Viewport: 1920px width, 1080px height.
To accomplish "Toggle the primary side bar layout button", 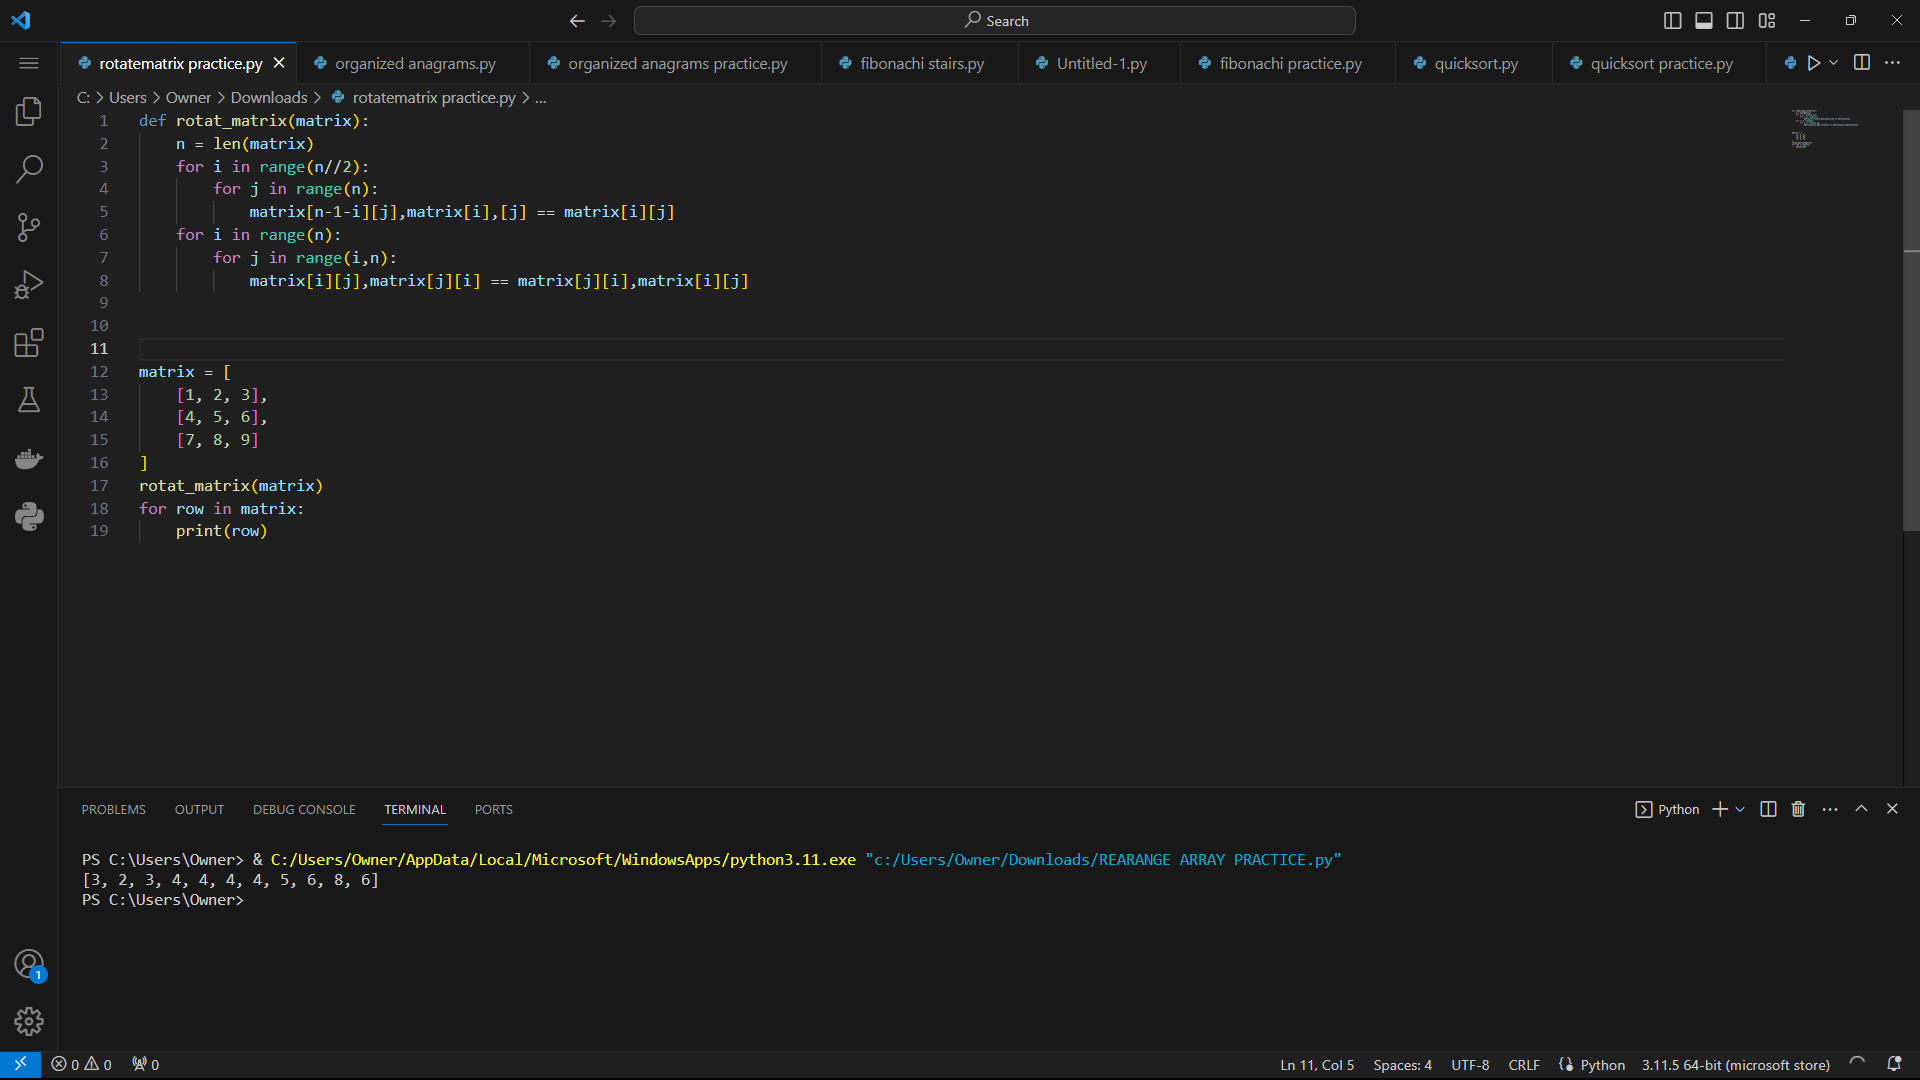I will (x=1672, y=20).
